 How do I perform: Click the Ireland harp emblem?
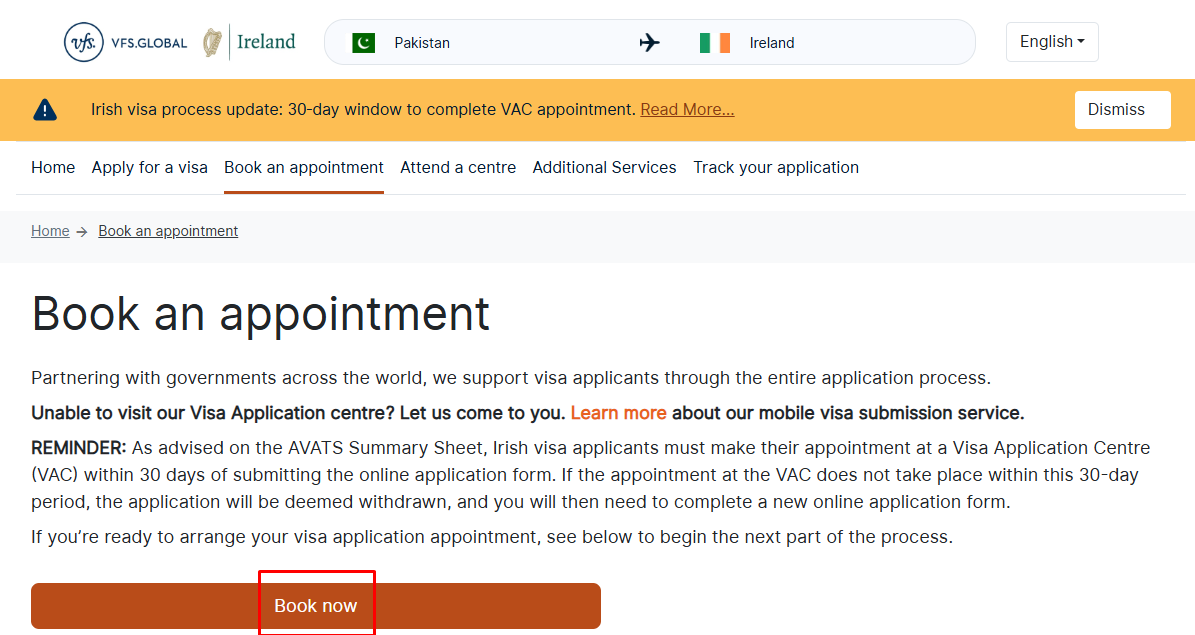pyautogui.click(x=213, y=42)
